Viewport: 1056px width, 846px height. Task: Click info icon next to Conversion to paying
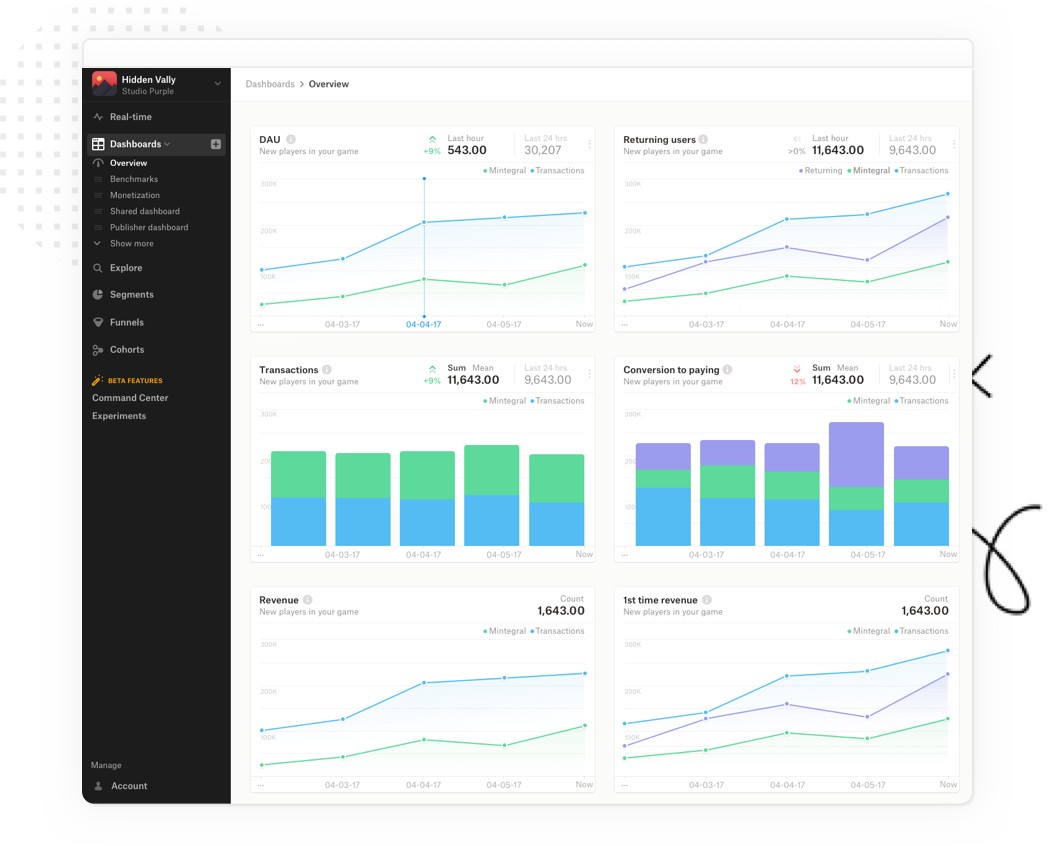click(x=727, y=370)
